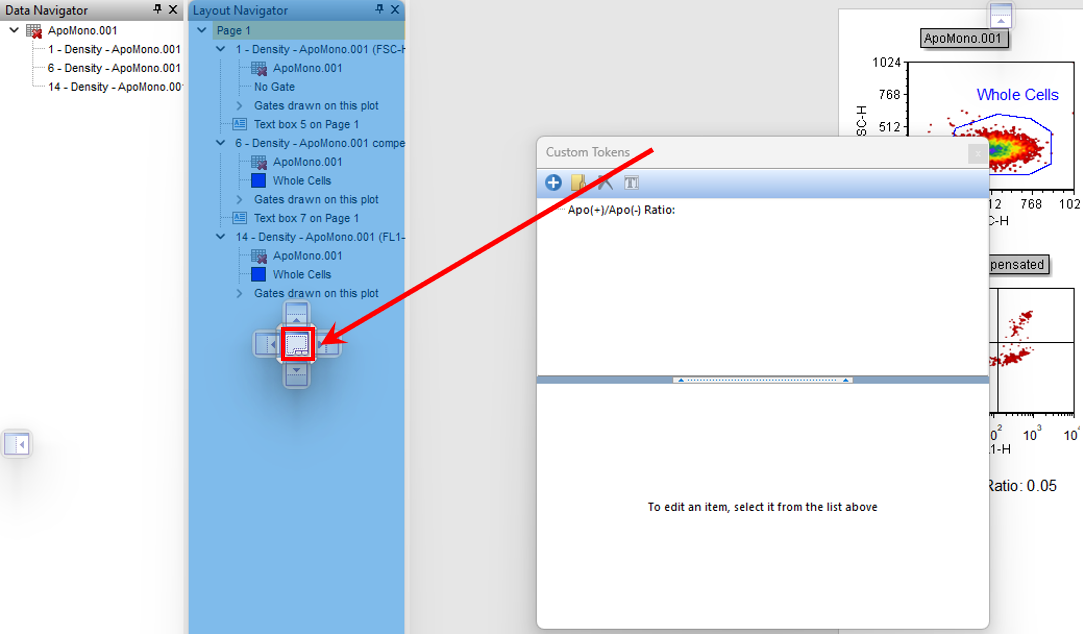Click the ApoMono.001 plot title label

click(x=964, y=39)
